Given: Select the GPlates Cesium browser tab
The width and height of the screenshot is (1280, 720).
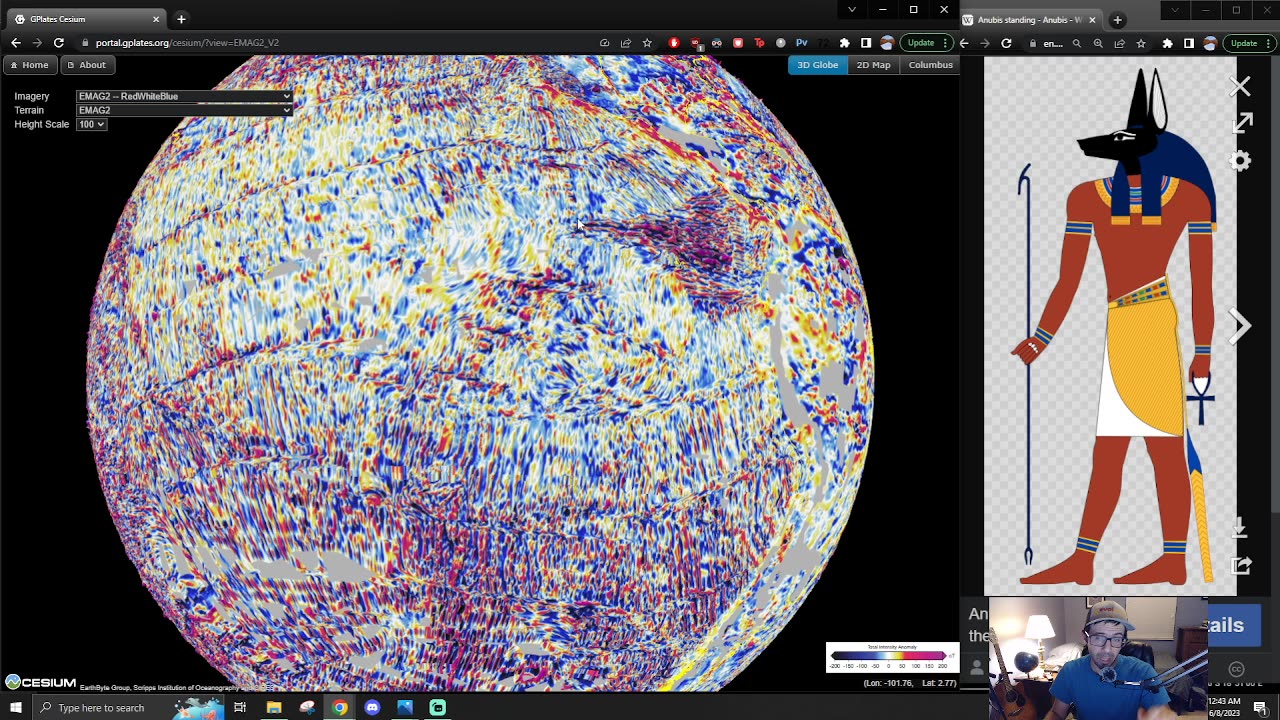Looking at the screenshot, I should coord(85,19).
